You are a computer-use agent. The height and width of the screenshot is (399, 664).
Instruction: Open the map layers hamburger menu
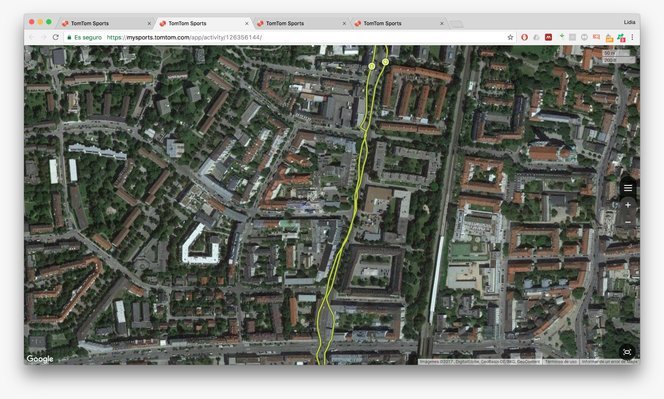[628, 188]
